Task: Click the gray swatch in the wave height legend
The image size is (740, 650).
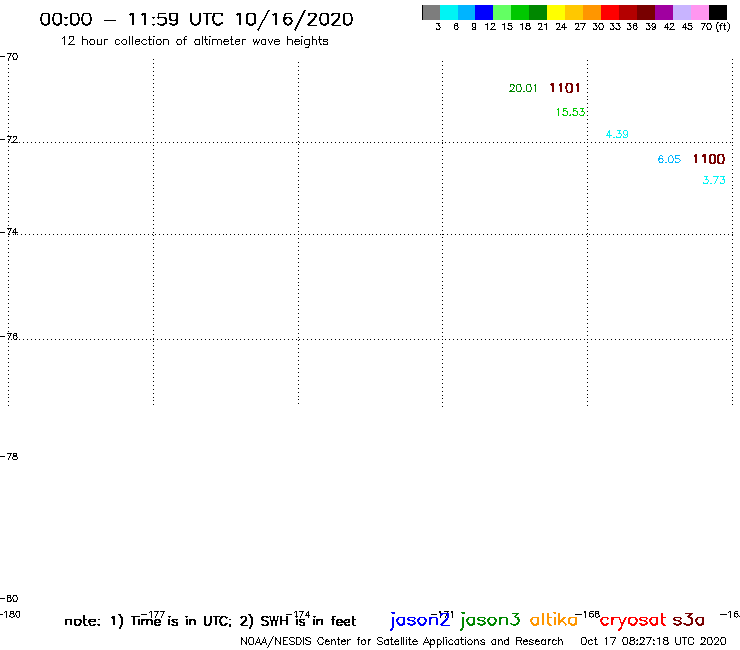Action: [431, 12]
